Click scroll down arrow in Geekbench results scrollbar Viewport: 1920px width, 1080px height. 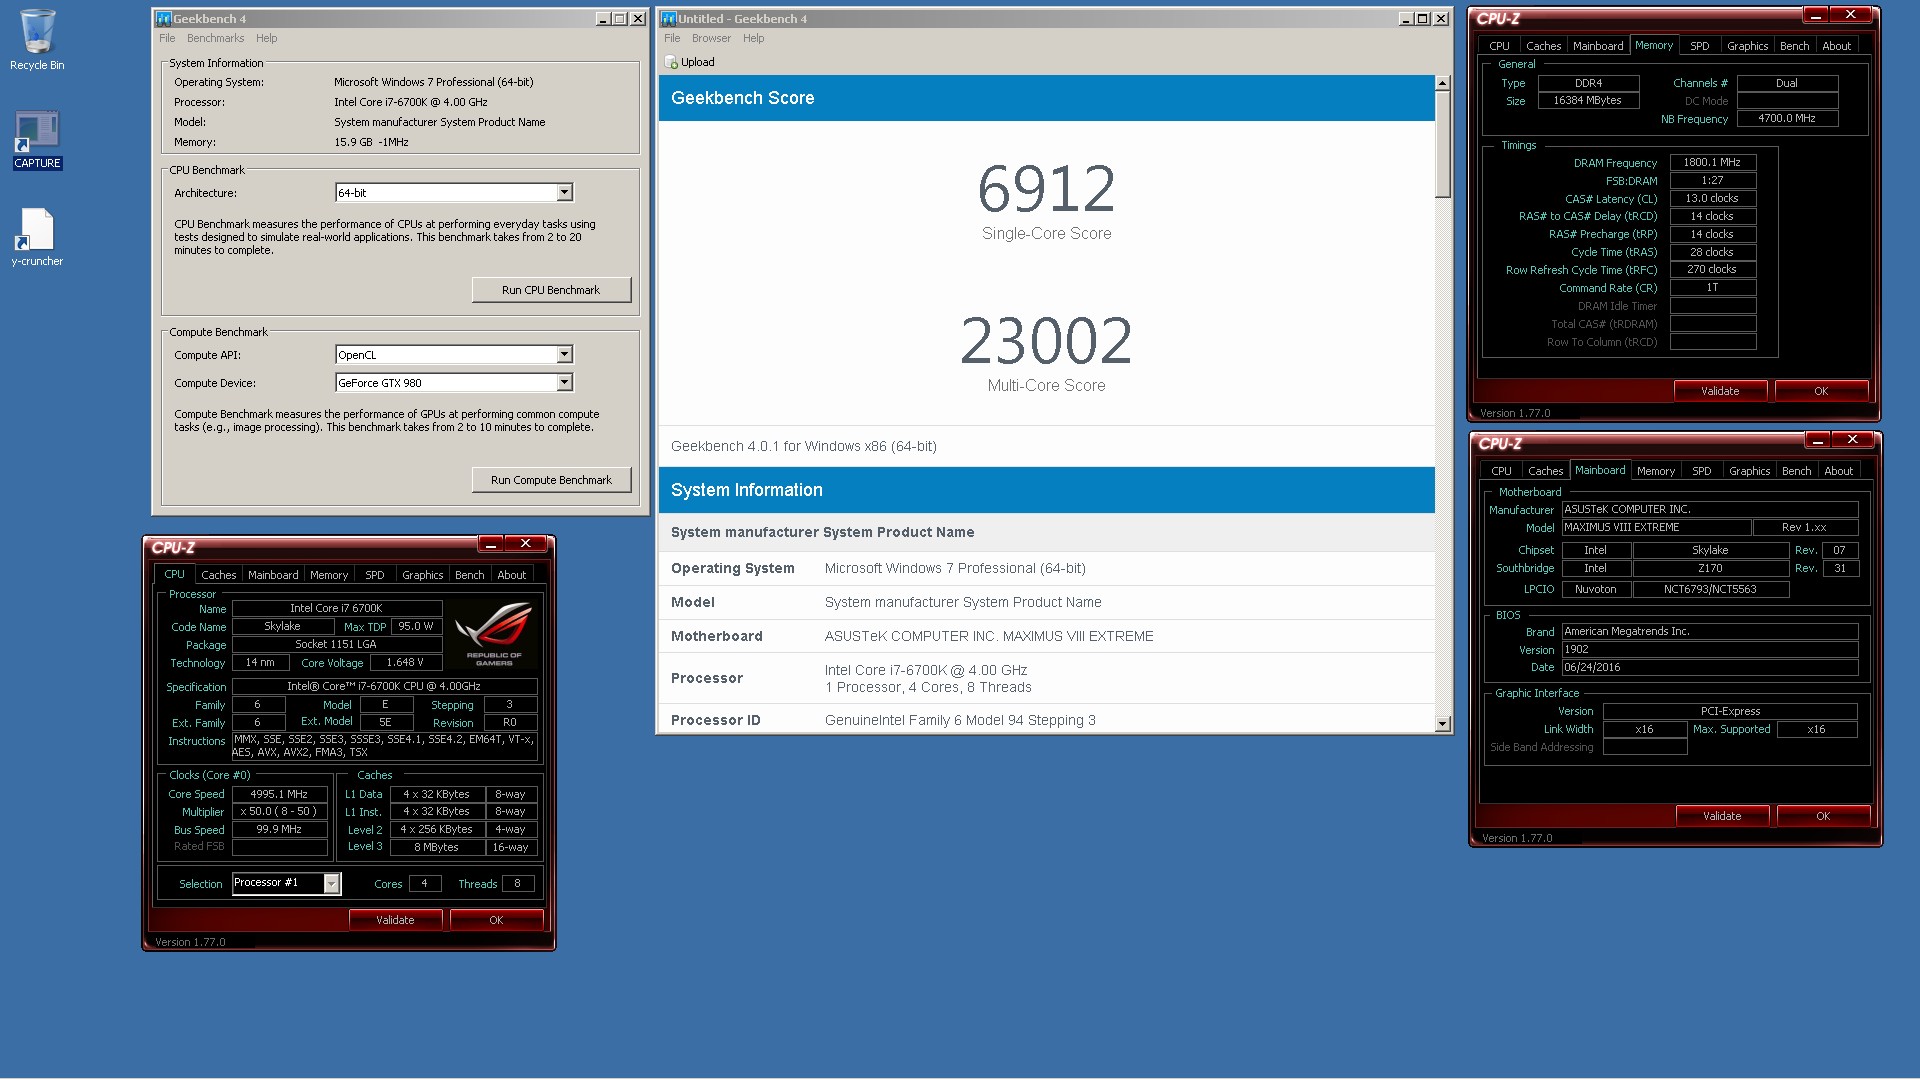[1442, 723]
